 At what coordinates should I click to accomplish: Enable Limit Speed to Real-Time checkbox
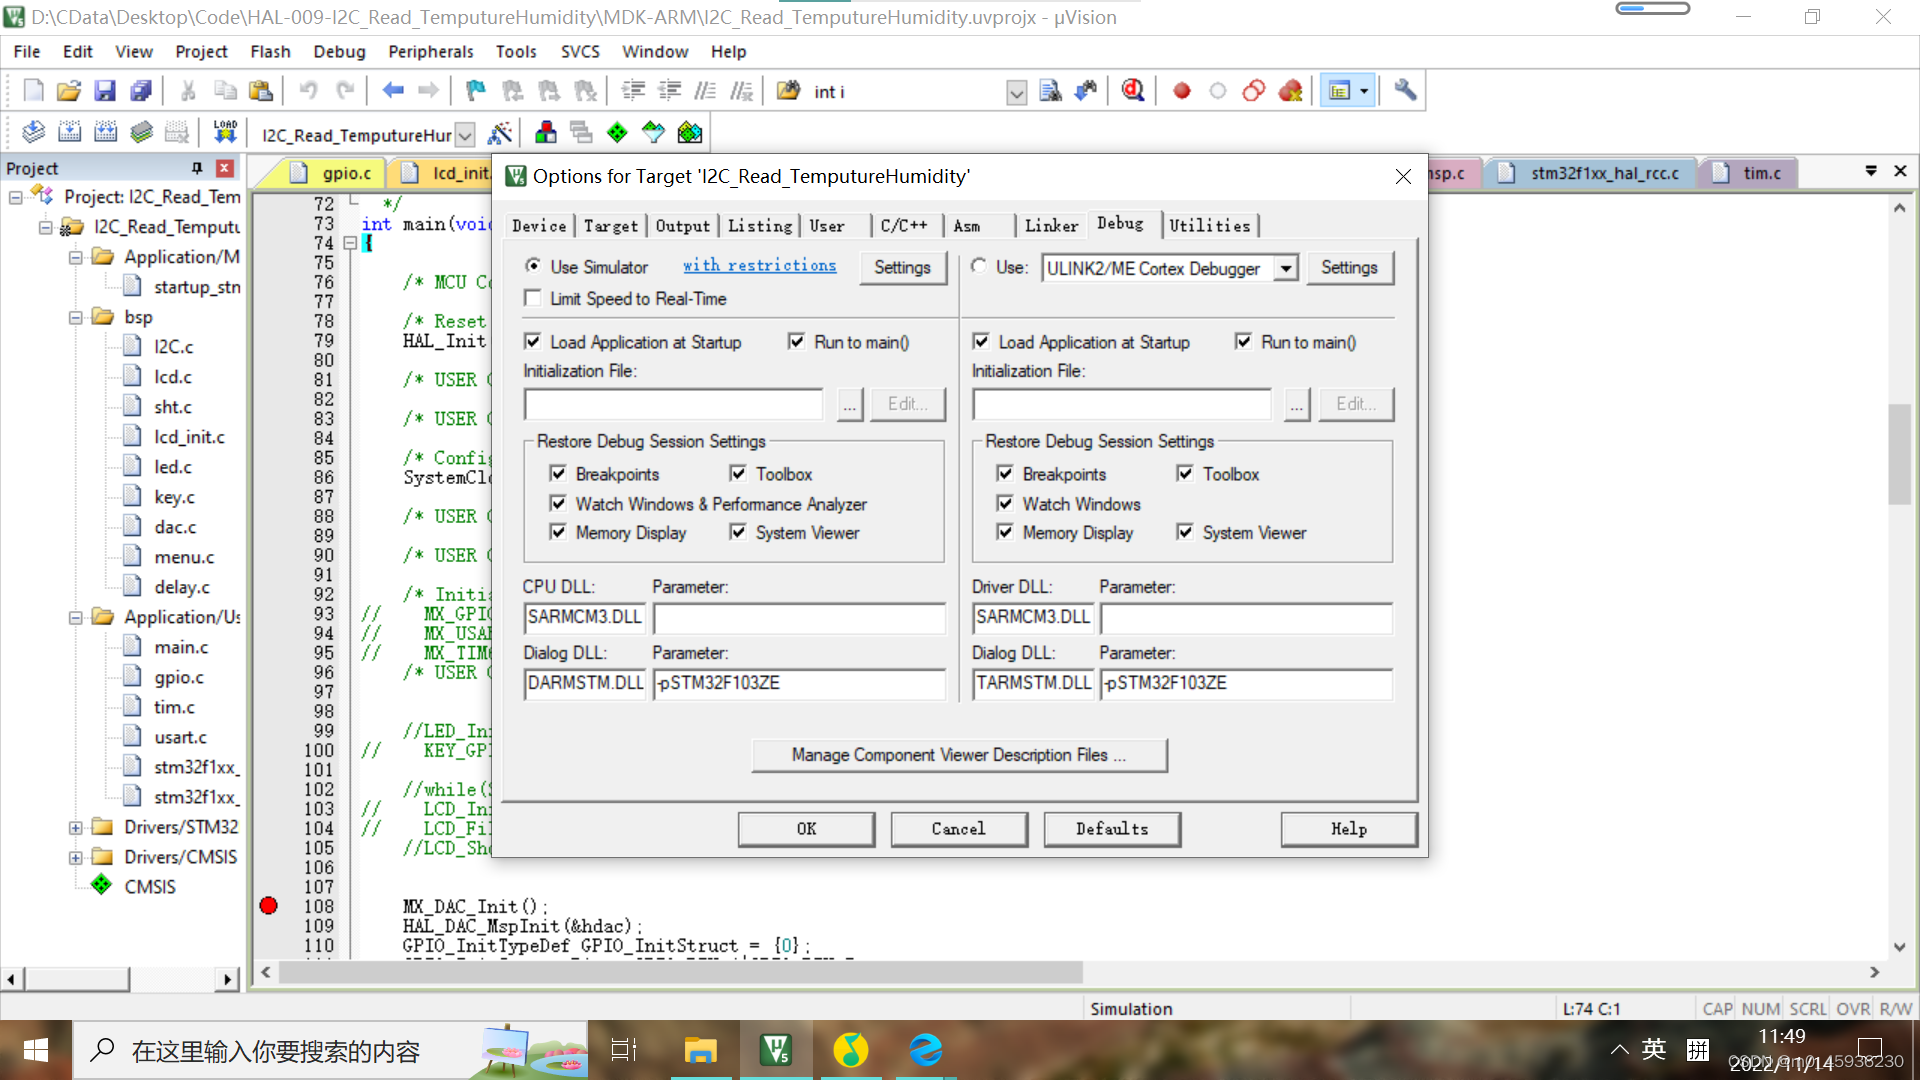[533, 299]
